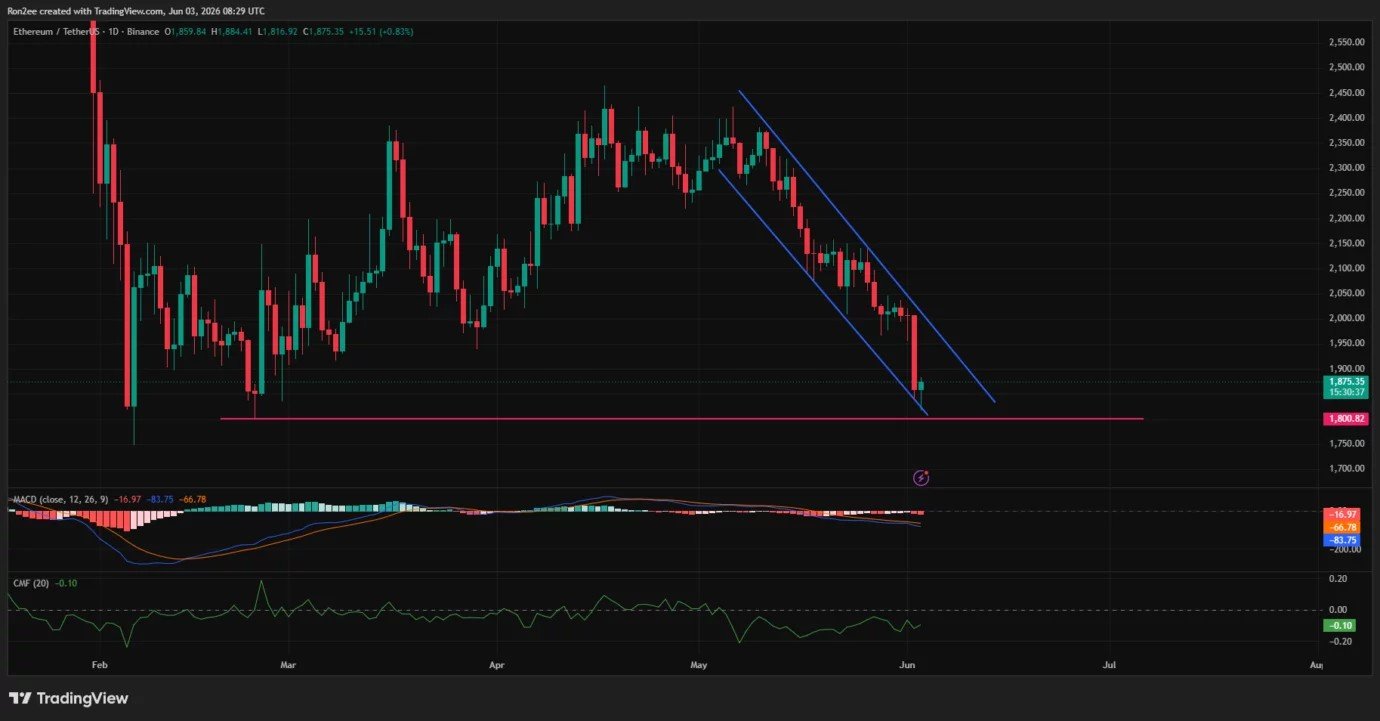The width and height of the screenshot is (1380, 721).
Task: Click the 1,750.00 price axis label
Action: coord(1347,443)
